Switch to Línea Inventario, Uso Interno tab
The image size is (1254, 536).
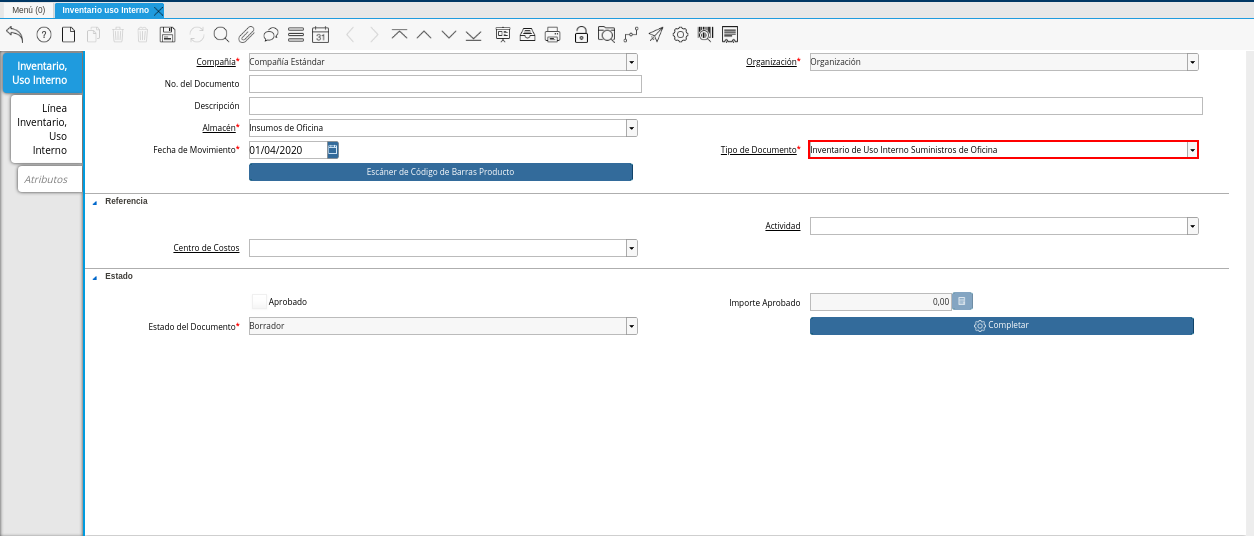click(47, 129)
